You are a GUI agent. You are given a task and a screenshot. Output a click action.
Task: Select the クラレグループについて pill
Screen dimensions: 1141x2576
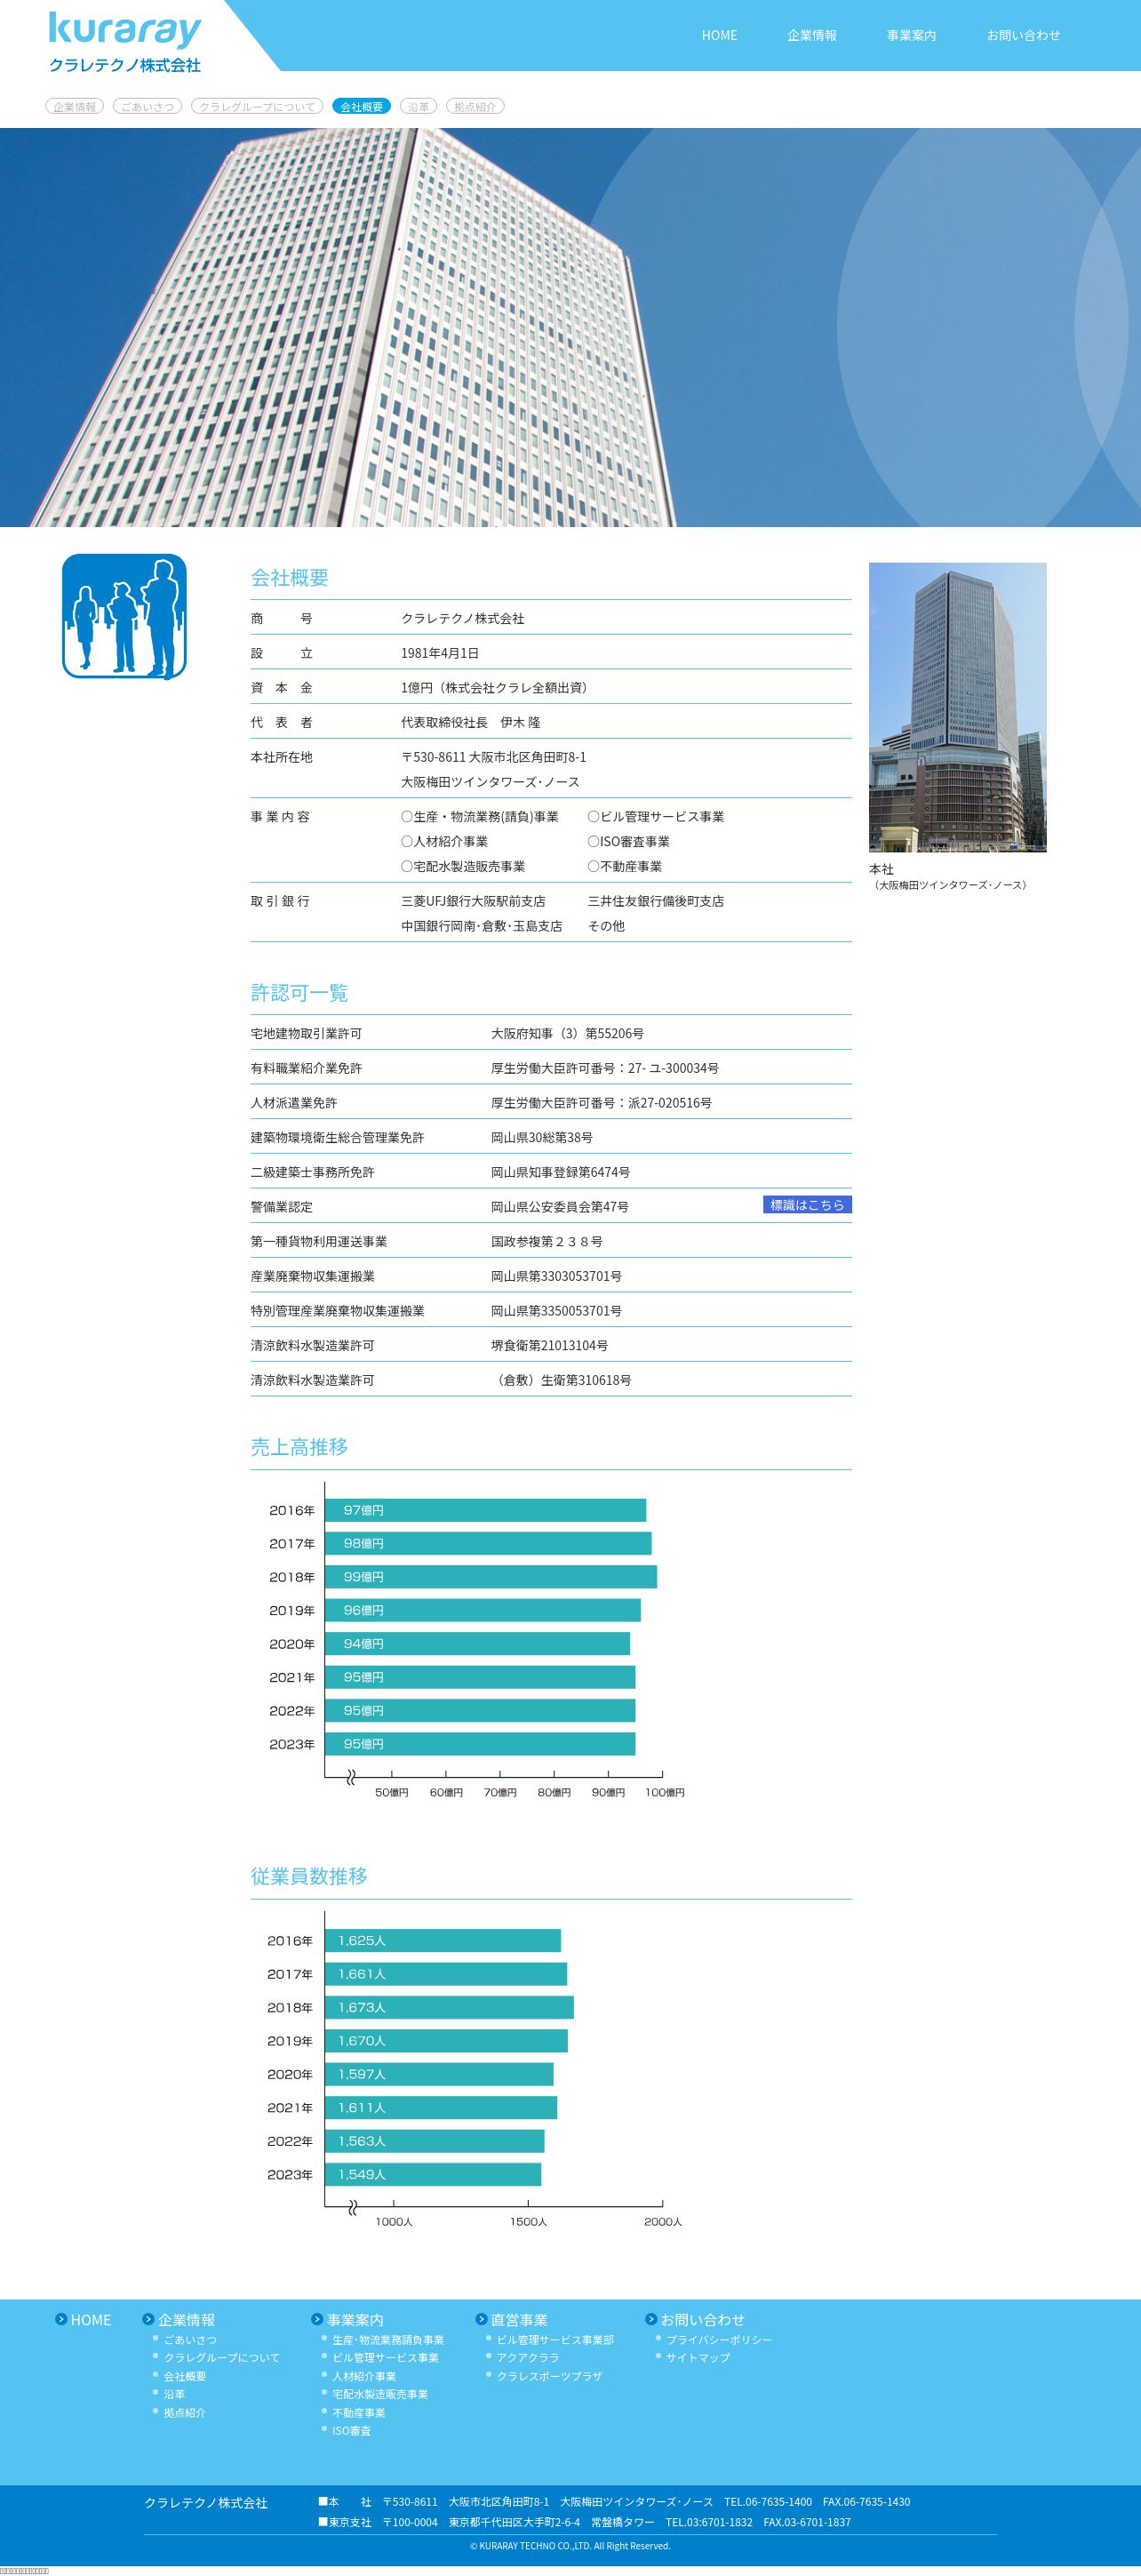(x=257, y=106)
